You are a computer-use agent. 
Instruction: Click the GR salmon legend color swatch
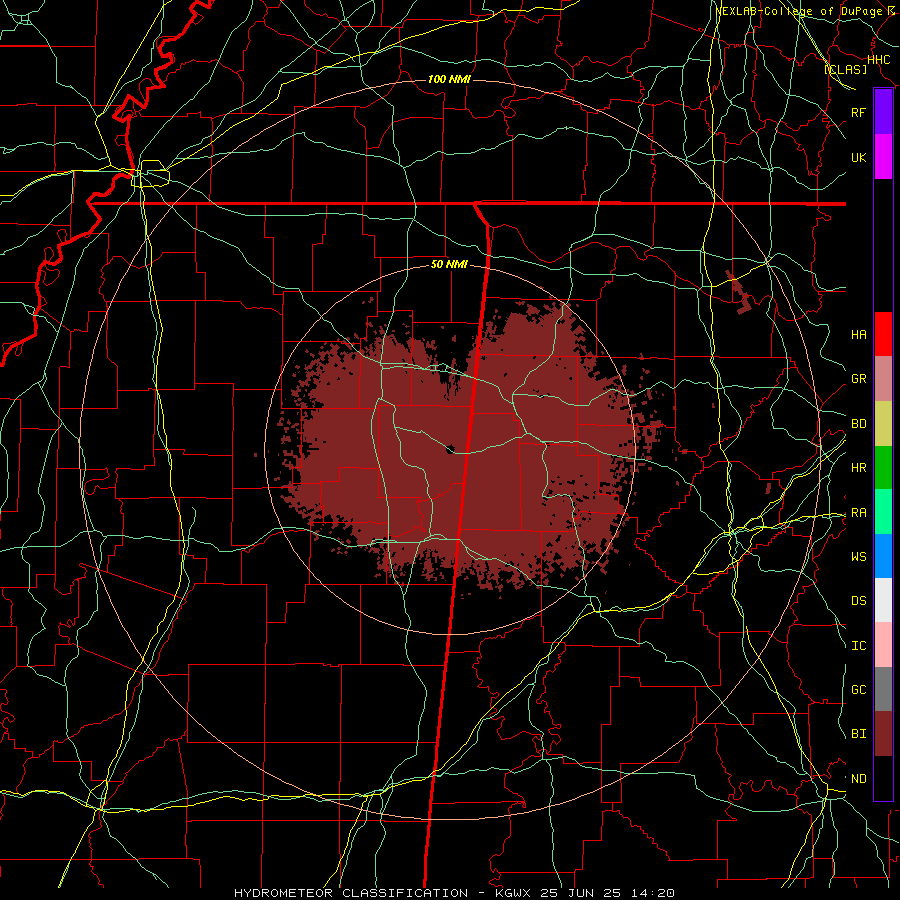pyautogui.click(x=883, y=379)
